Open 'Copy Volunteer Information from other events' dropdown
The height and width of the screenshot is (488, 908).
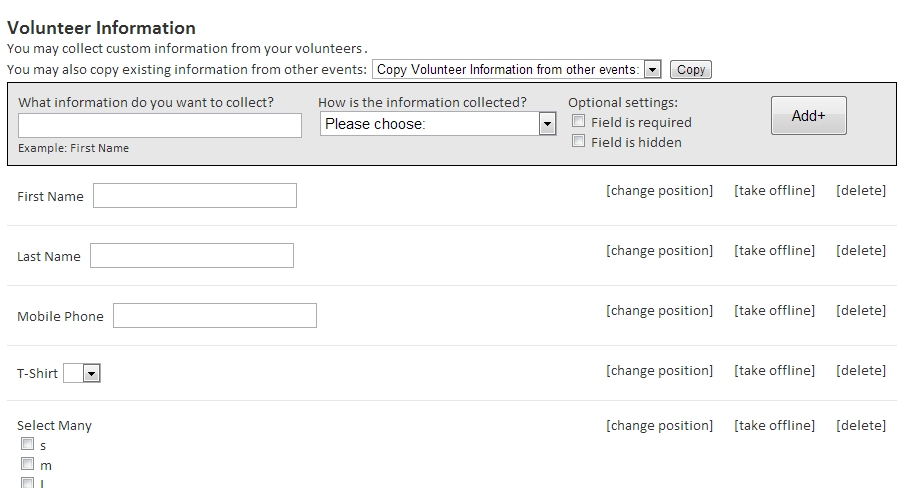point(517,69)
